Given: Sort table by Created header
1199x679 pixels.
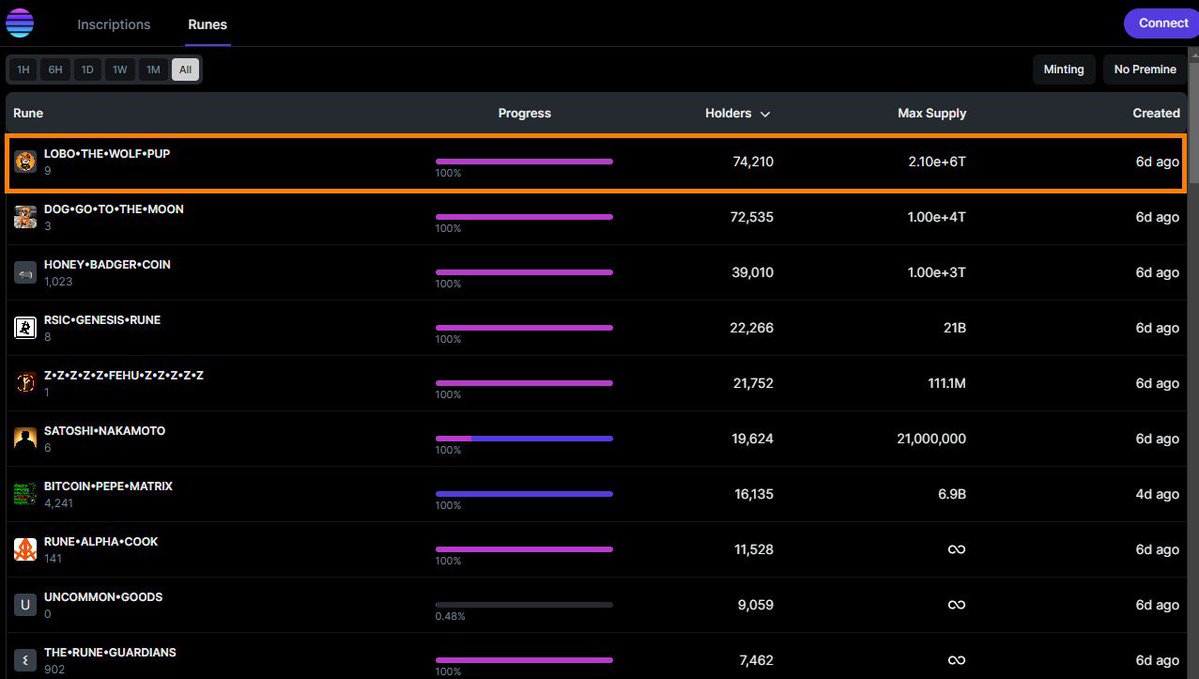Looking at the screenshot, I should click(x=1155, y=113).
